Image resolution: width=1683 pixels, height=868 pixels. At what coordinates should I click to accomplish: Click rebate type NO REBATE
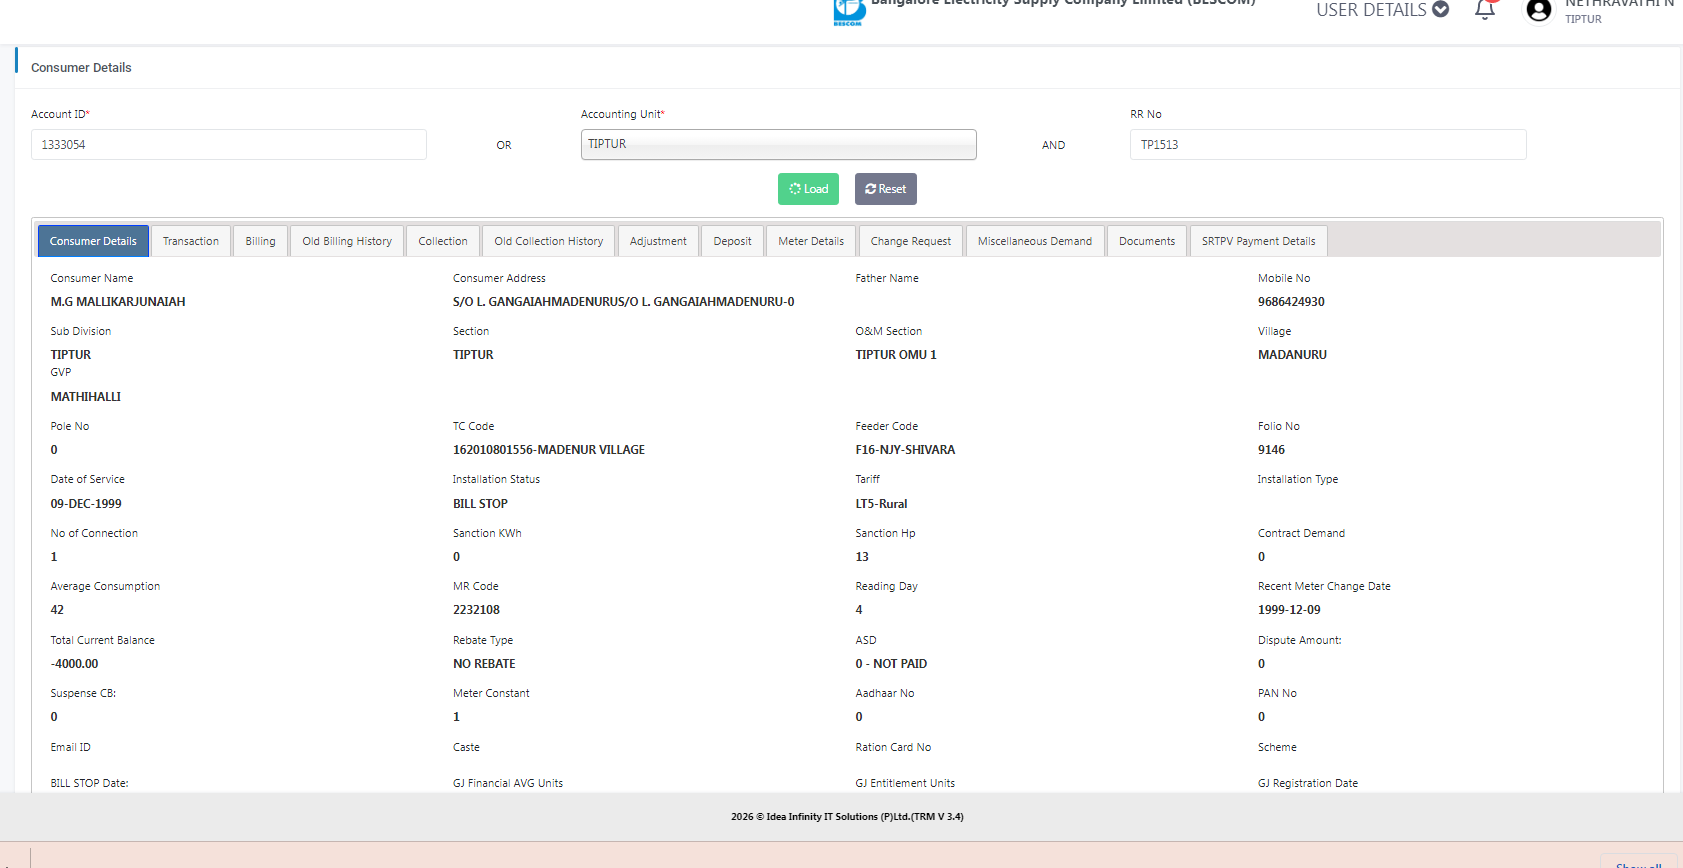click(x=484, y=664)
